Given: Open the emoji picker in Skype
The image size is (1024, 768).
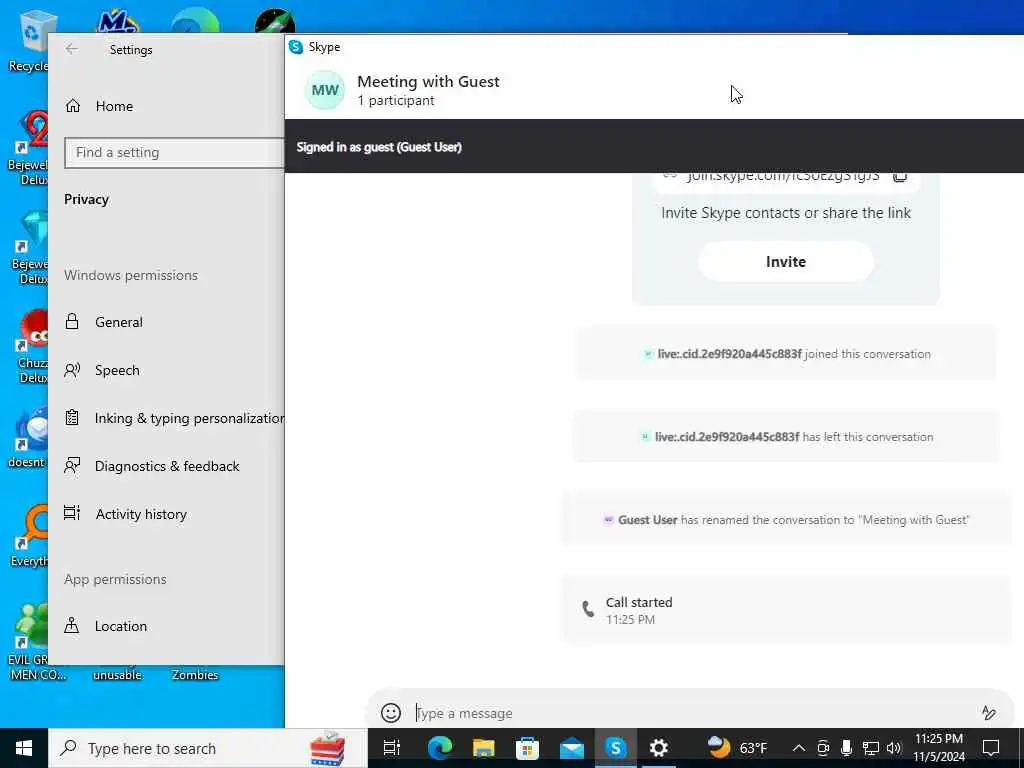Looking at the screenshot, I should pyautogui.click(x=391, y=712).
